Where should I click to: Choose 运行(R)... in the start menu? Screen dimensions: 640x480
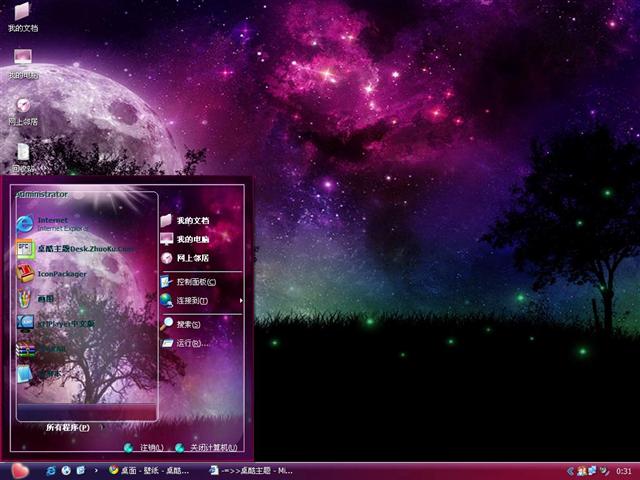[191, 343]
